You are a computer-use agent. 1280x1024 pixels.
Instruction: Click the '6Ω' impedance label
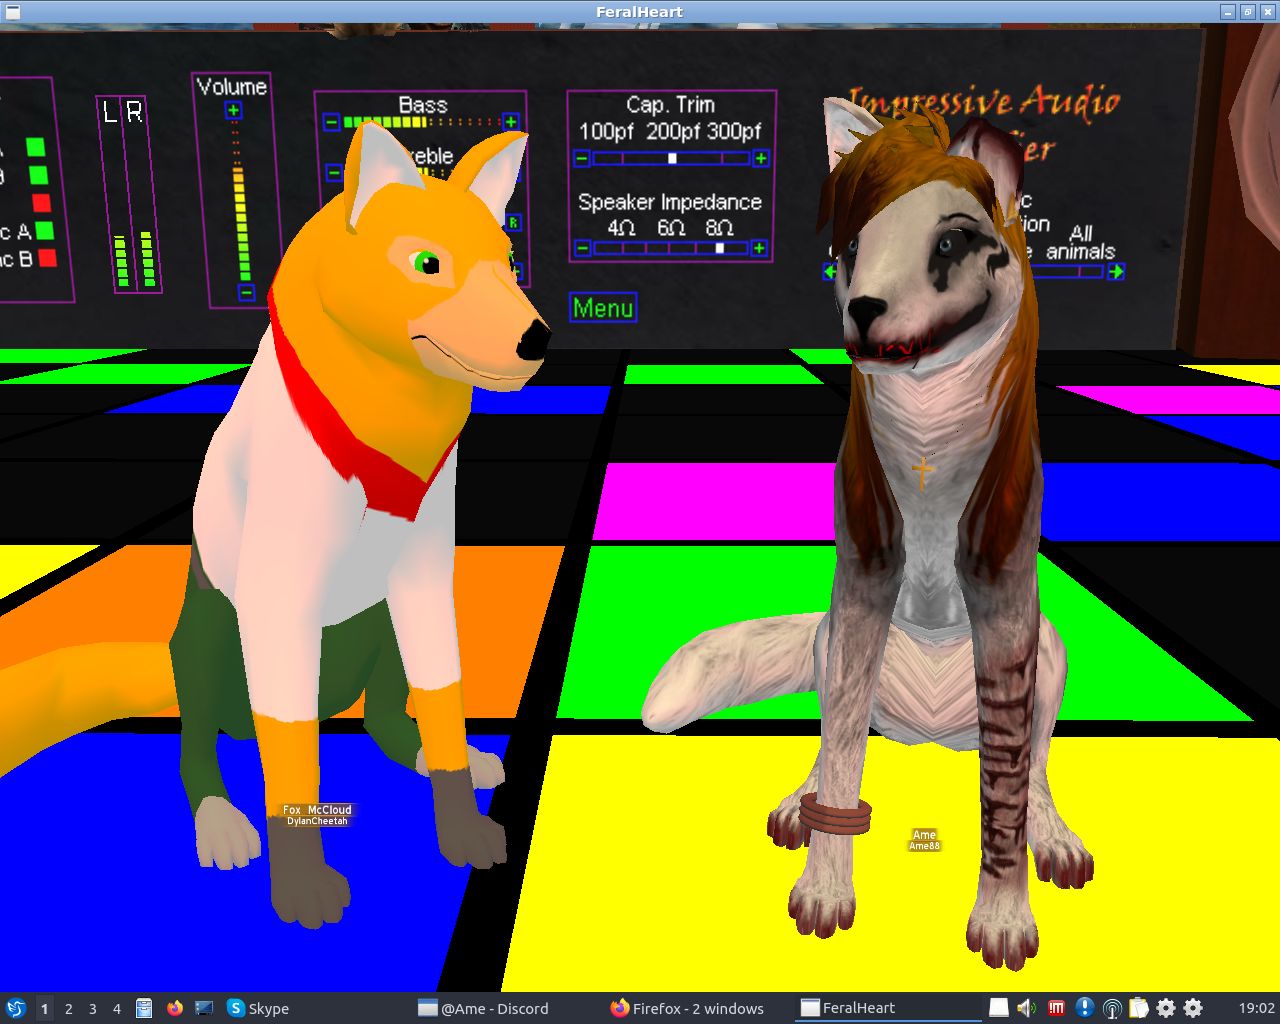(671, 227)
